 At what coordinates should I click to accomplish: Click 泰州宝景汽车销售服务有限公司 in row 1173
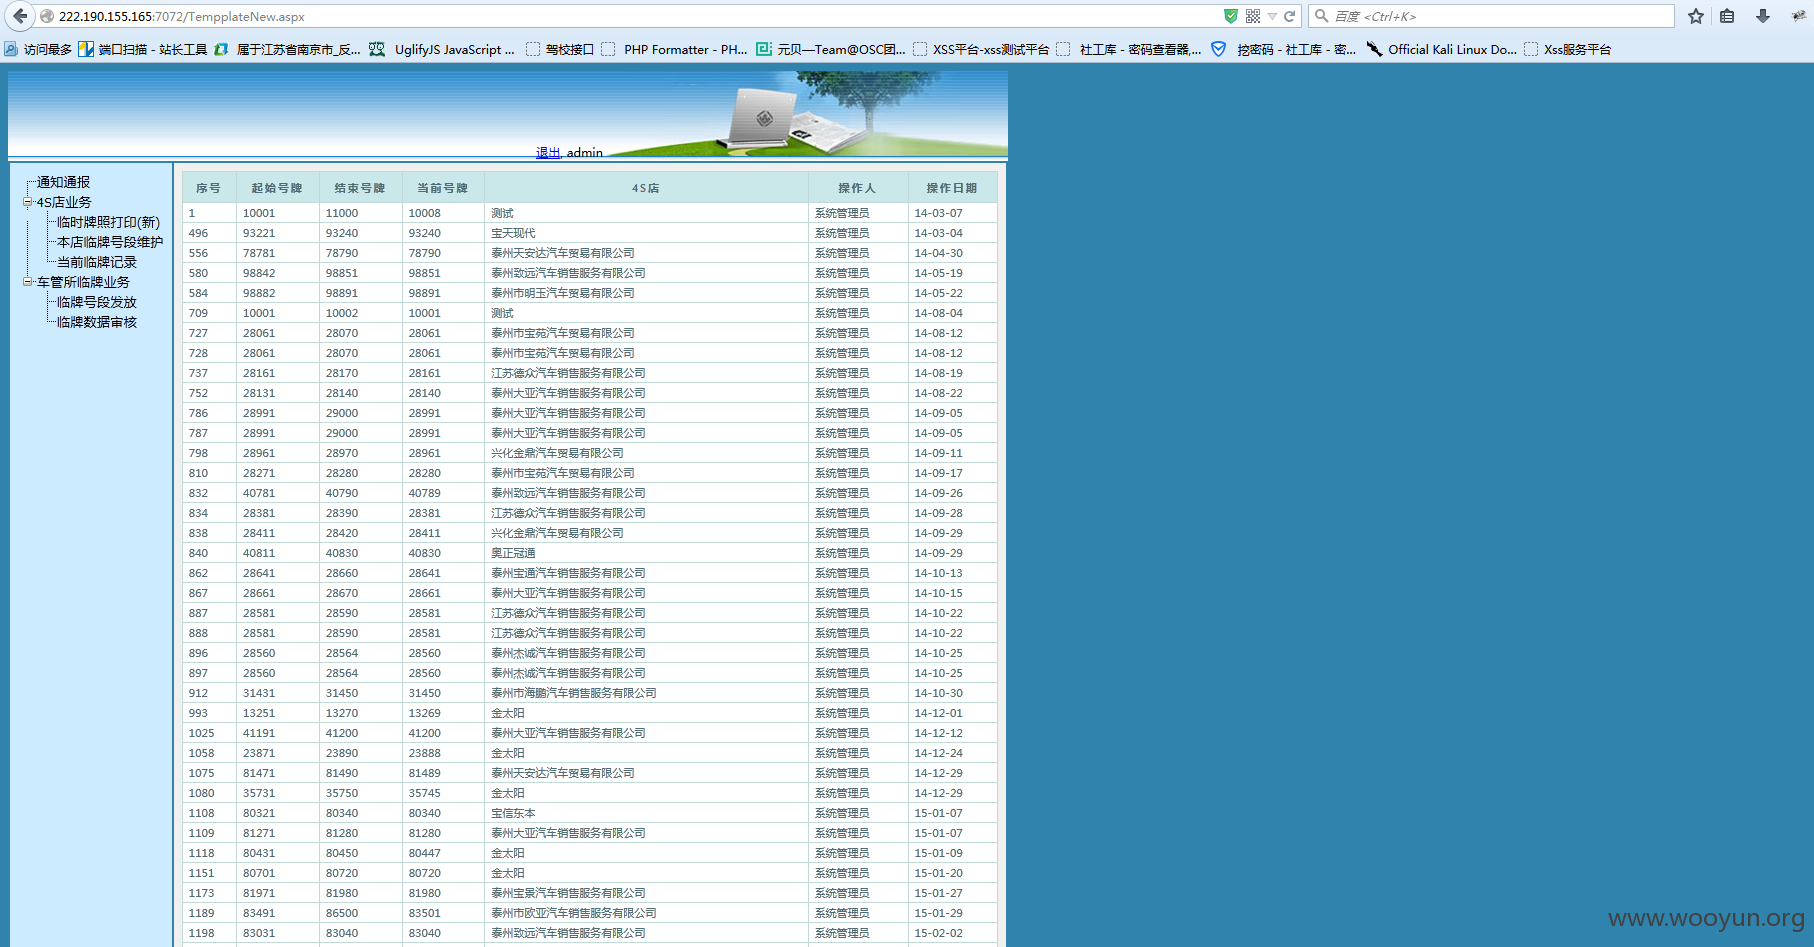point(568,893)
